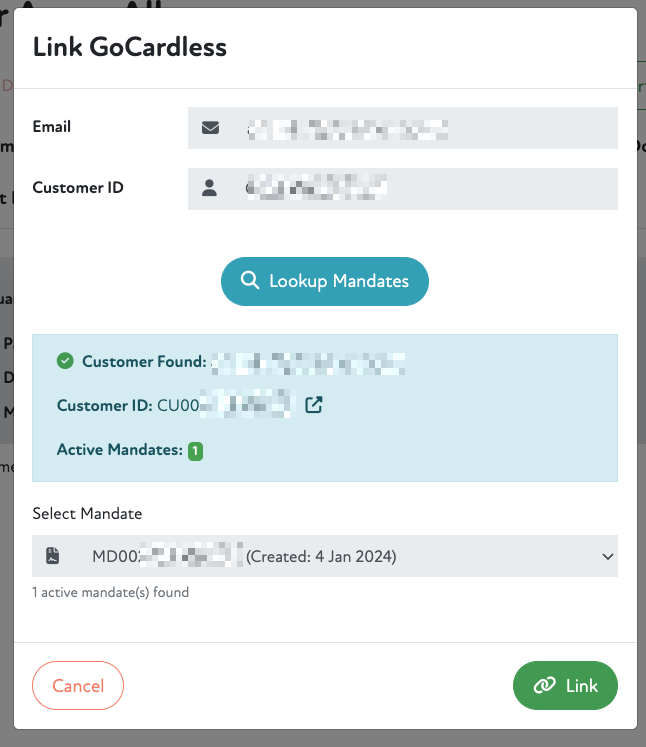Click the "Select Mandate" label
Viewport: 646px width, 747px height.
[x=87, y=513]
